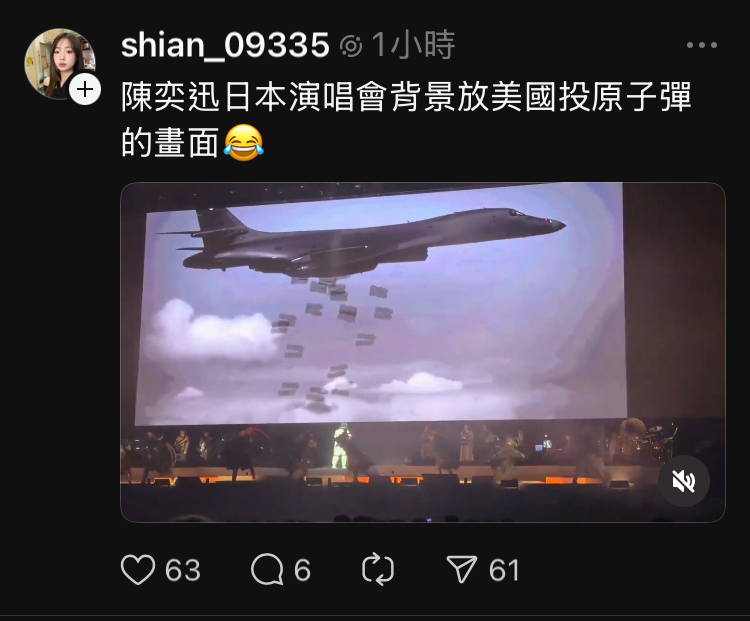The width and height of the screenshot is (750, 621).
Task: Share the post with paper plane icon
Action: (x=462, y=569)
